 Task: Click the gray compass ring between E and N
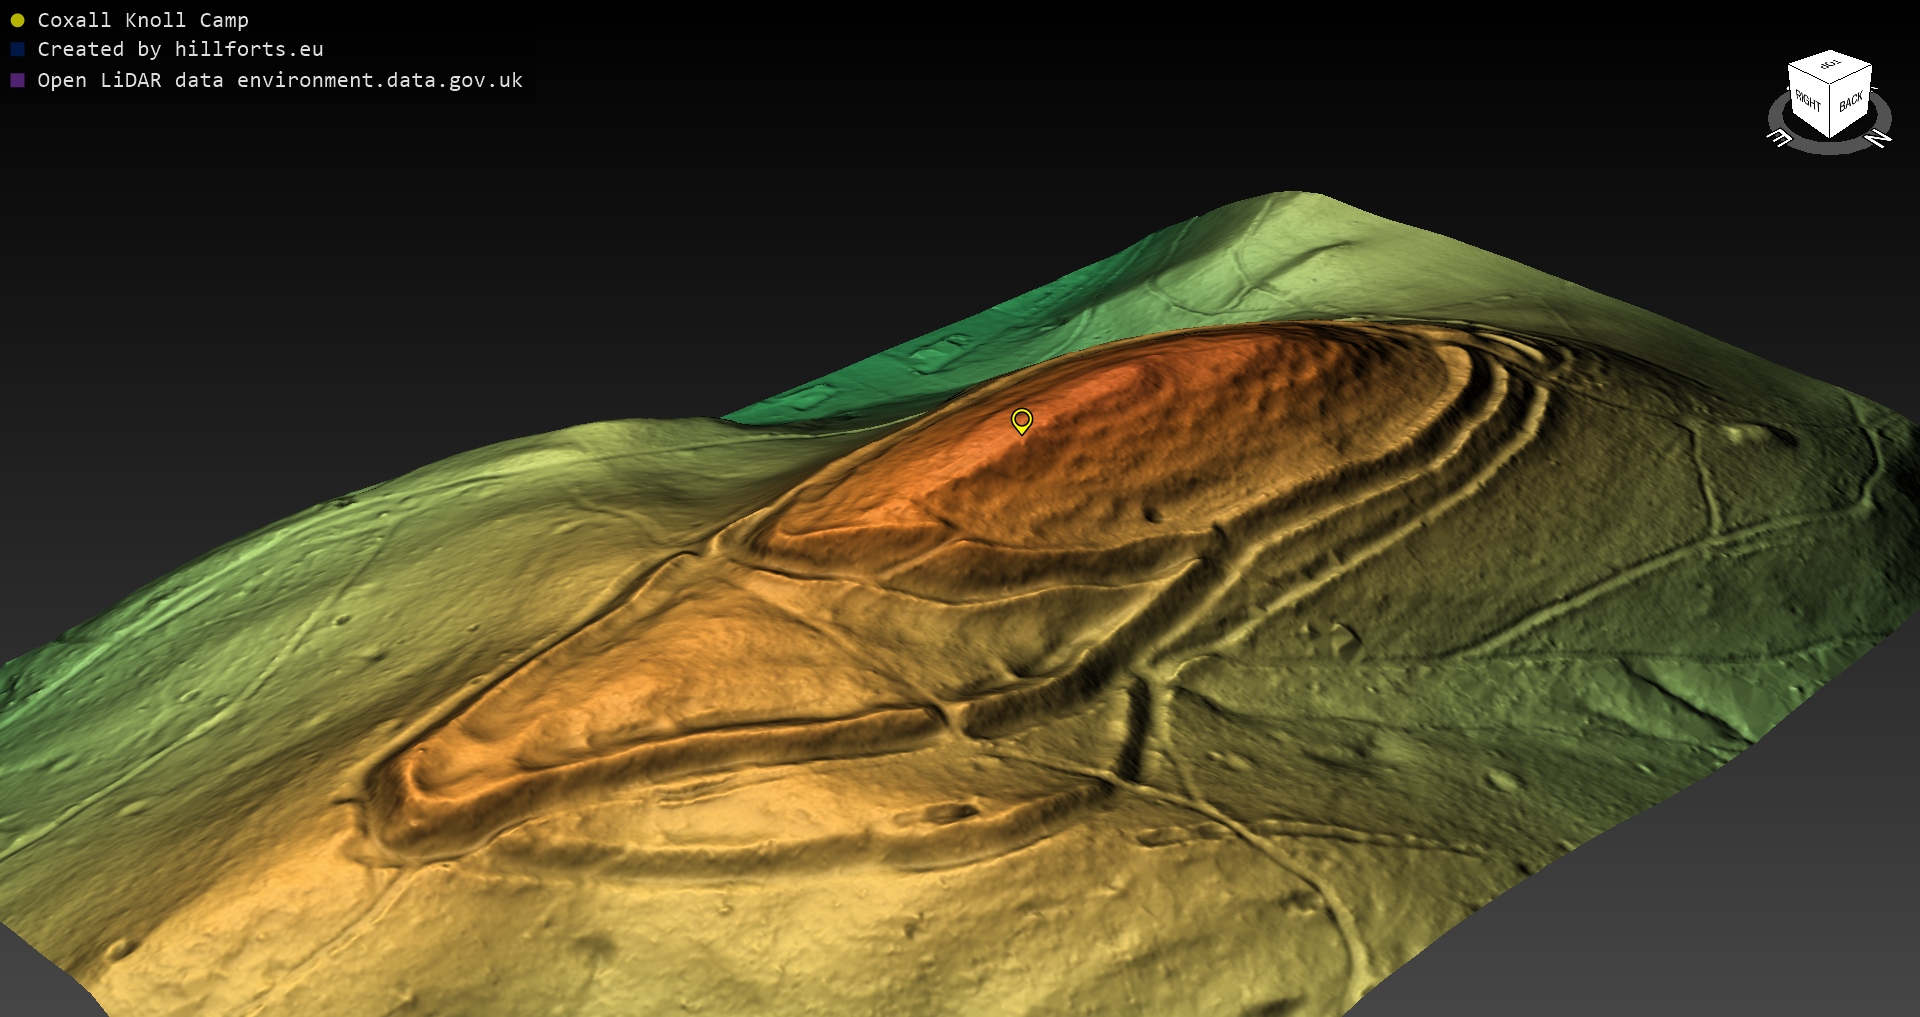(x=1830, y=149)
